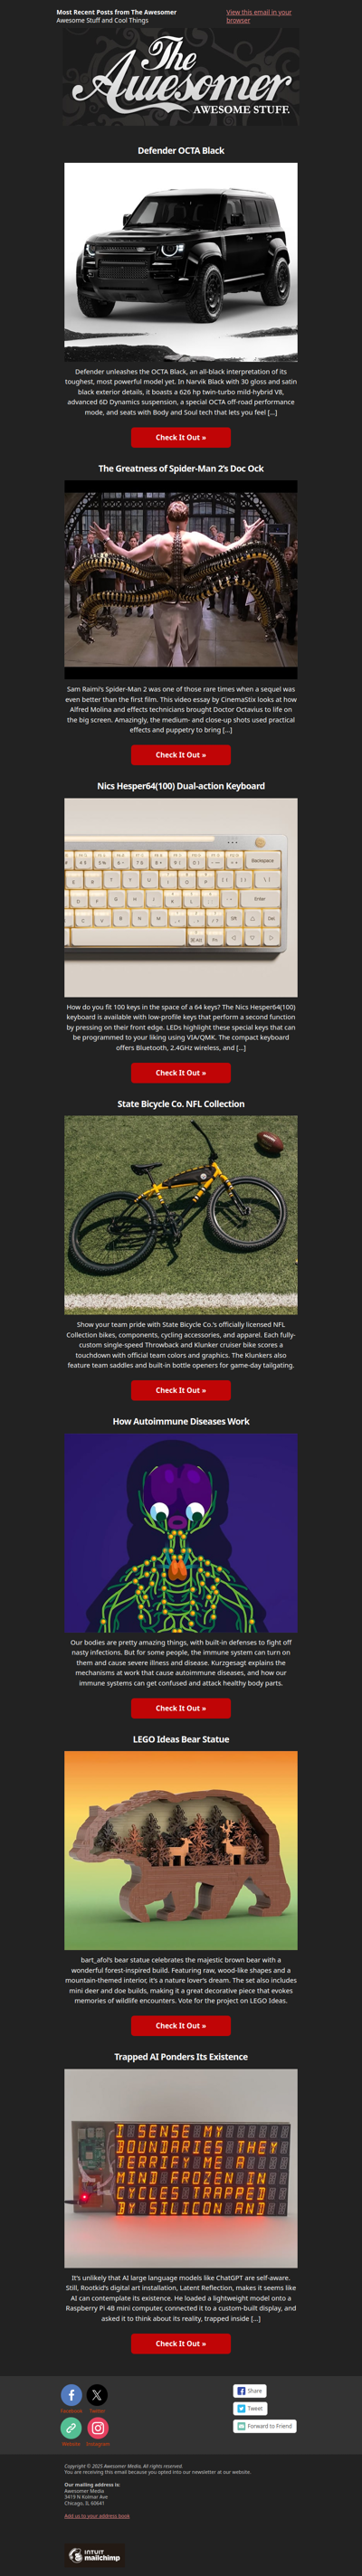Add us to your address book
This screenshot has width=362, height=2576.
point(97,2515)
